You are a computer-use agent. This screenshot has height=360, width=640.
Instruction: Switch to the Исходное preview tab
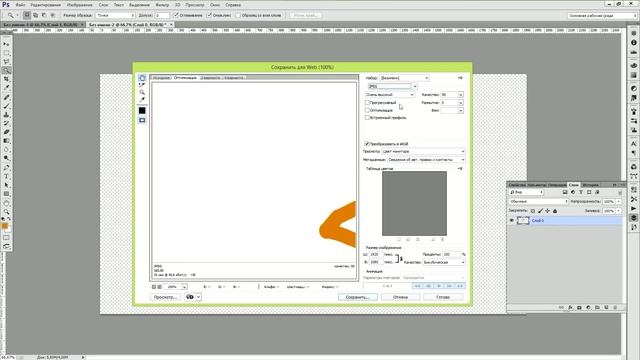162,78
